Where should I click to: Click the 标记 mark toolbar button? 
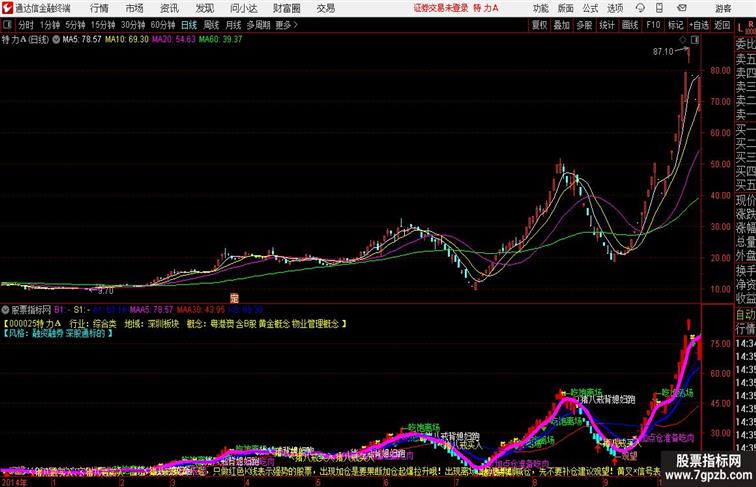coord(675,25)
